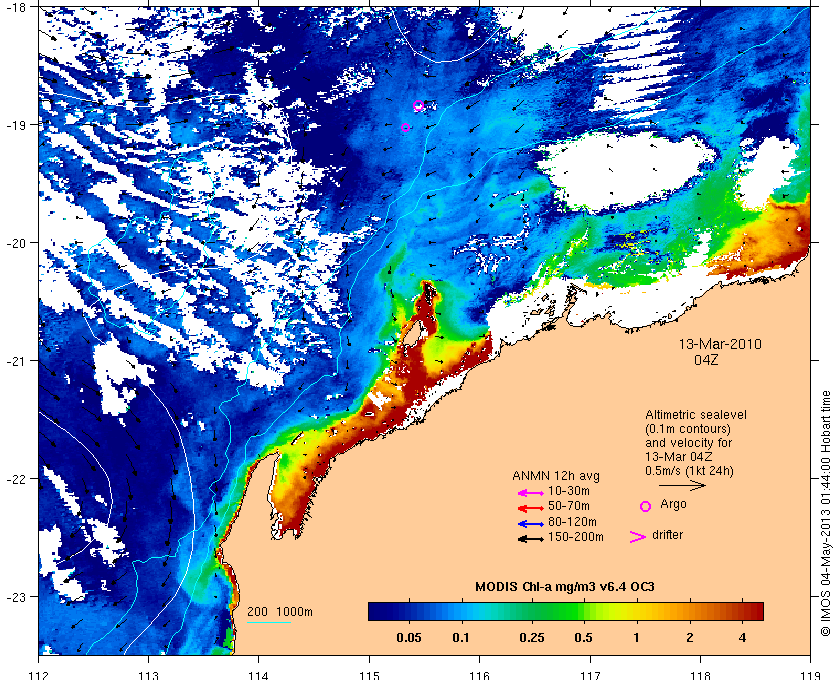Click the colorbar value '4'
Viewport: 840px width, 680px height.
[x=742, y=638]
